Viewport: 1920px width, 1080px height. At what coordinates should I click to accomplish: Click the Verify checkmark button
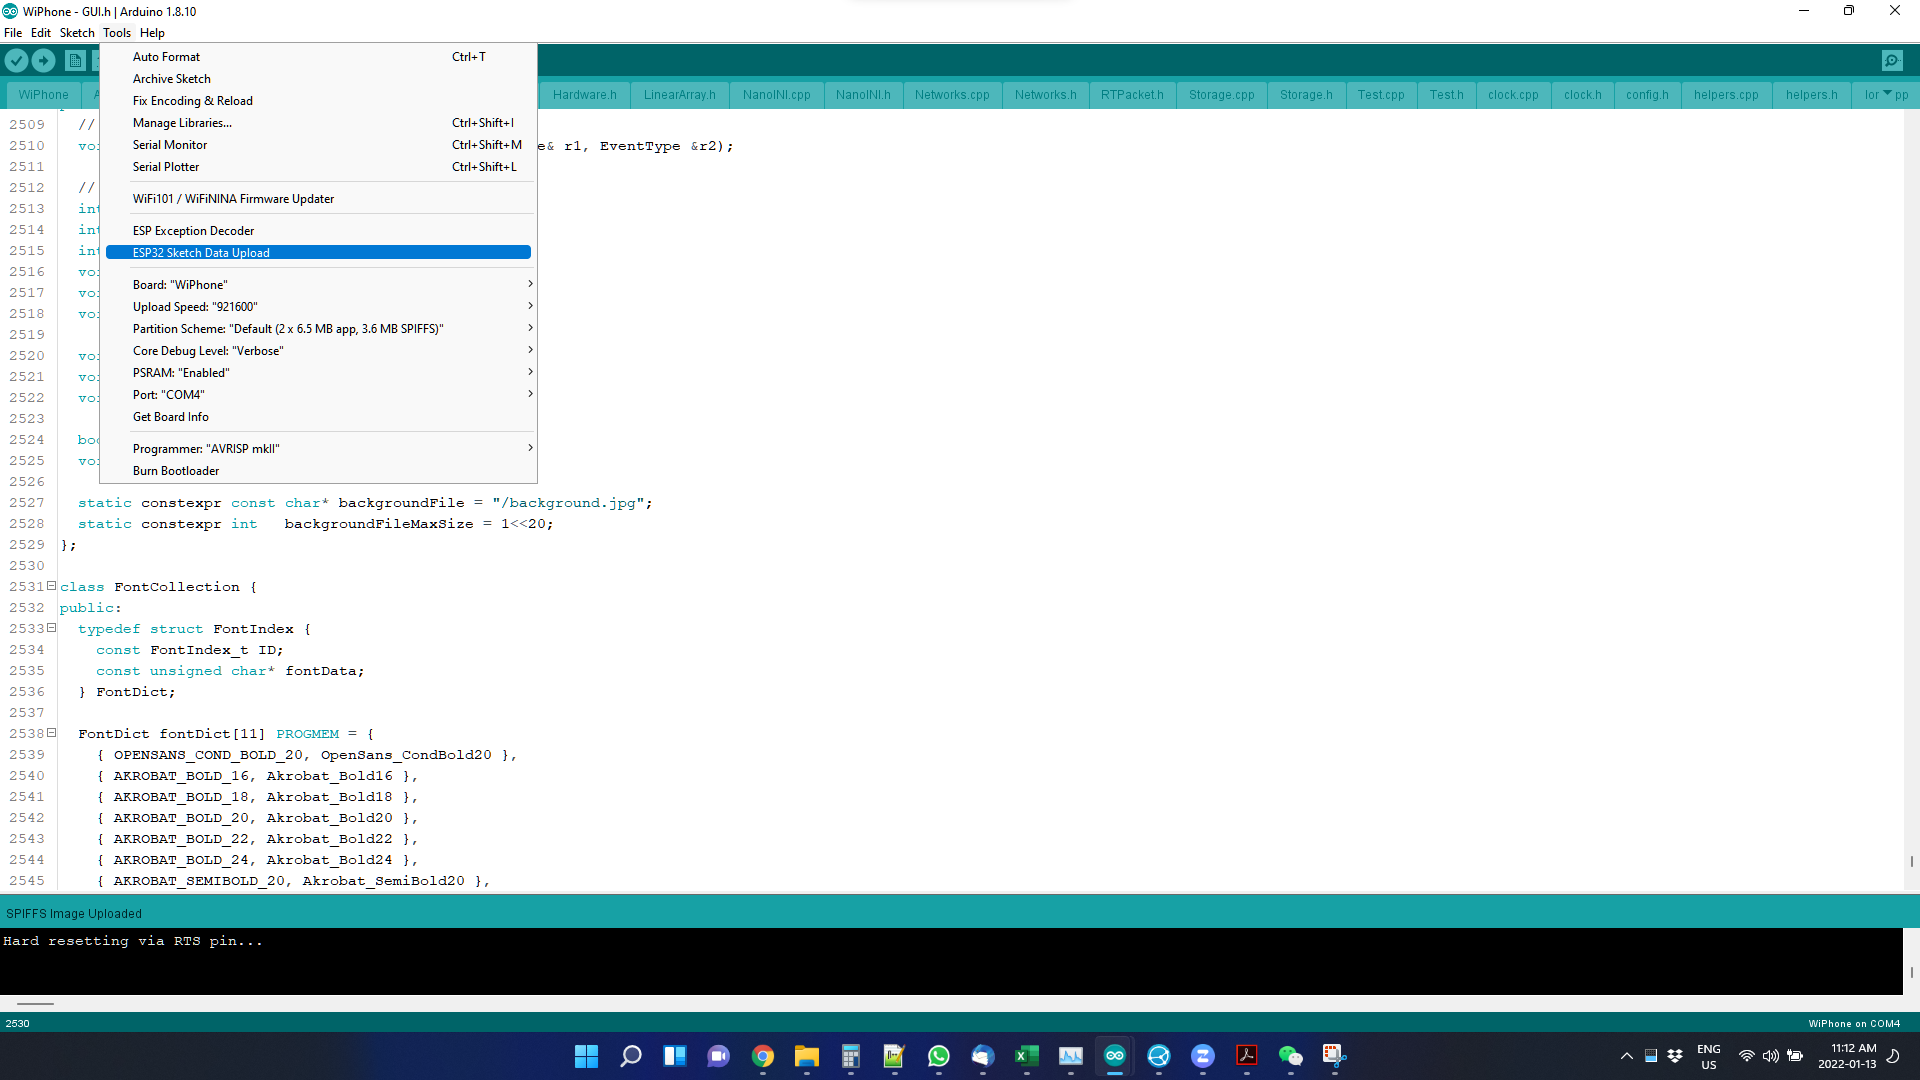[x=16, y=61]
